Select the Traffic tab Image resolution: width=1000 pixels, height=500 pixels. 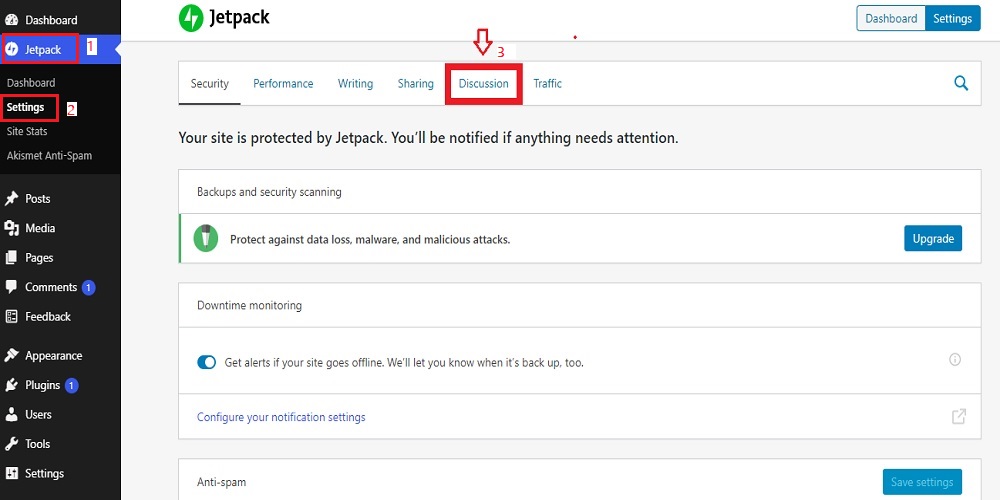(547, 84)
